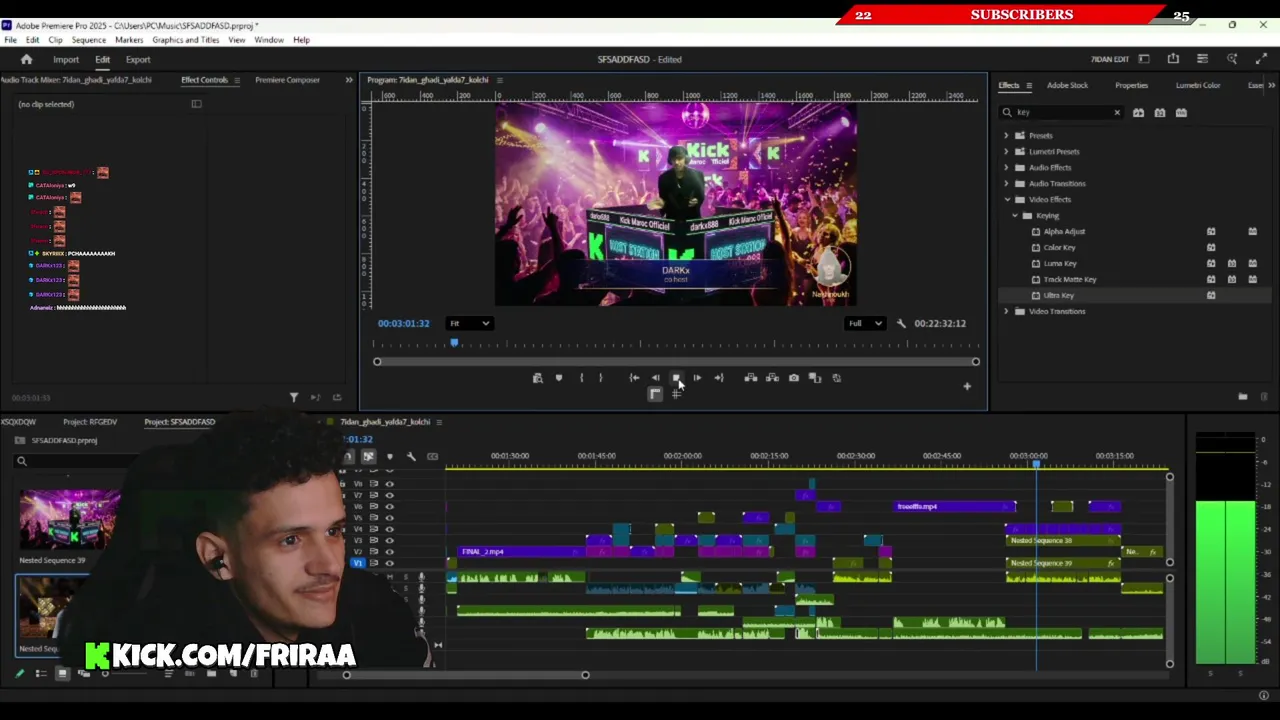
Task: Hide track V2 with eye toggle
Action: (x=390, y=552)
